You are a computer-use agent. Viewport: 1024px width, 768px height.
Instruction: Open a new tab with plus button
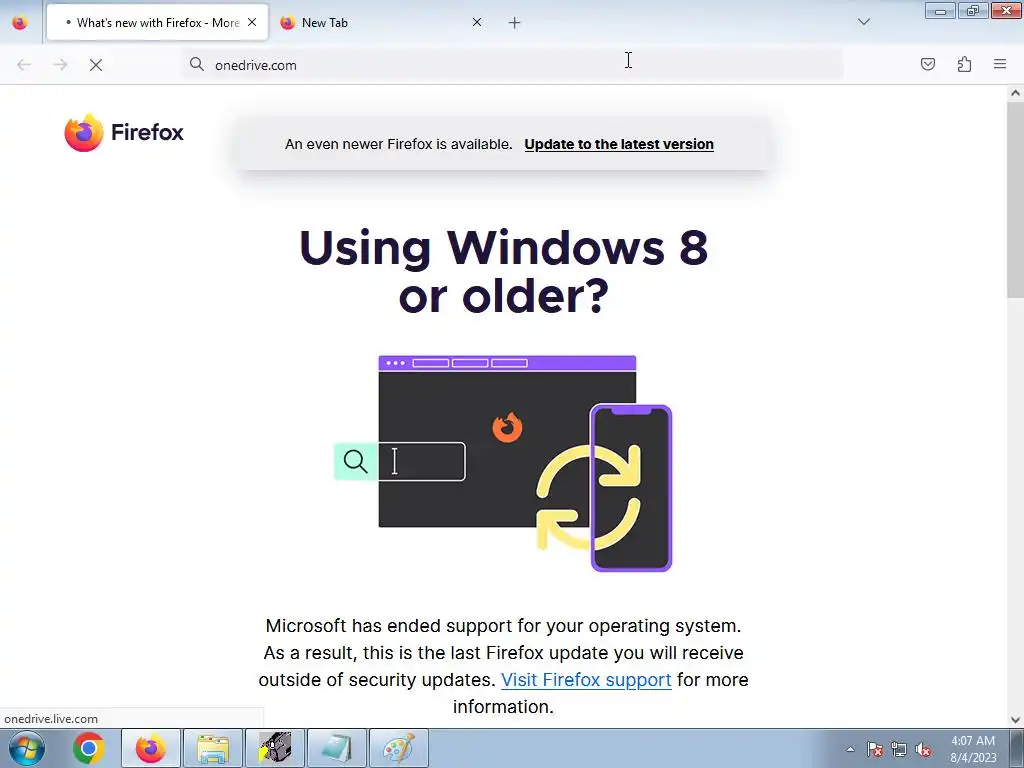[515, 23]
